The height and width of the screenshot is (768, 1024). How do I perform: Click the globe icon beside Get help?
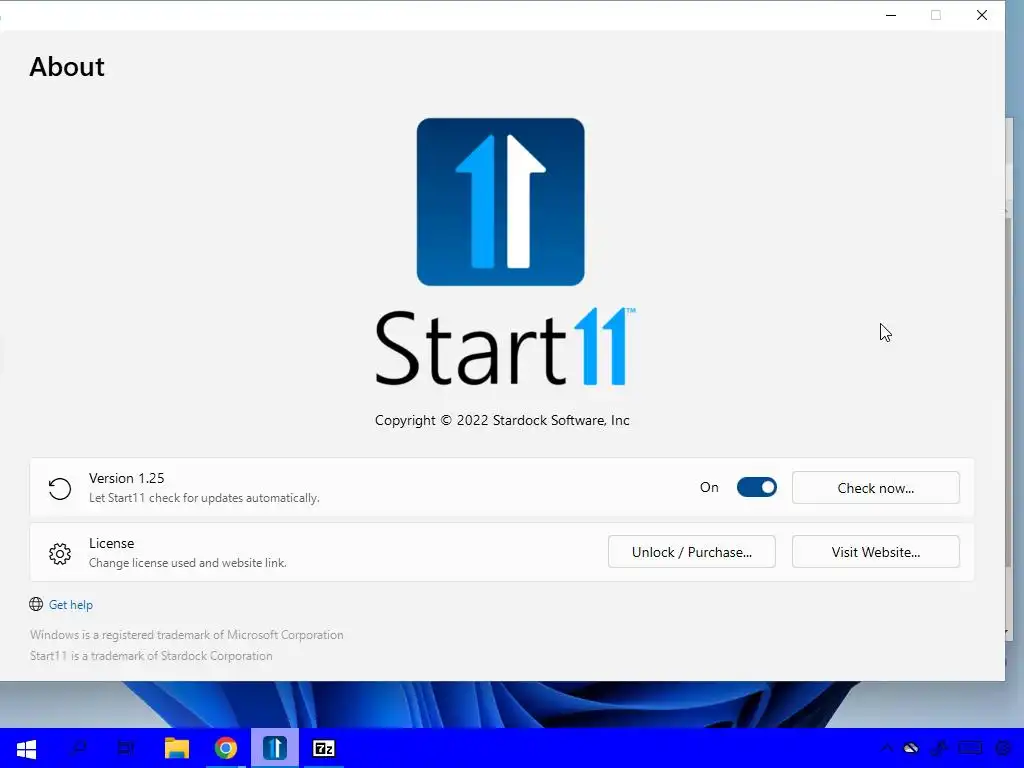pos(36,604)
